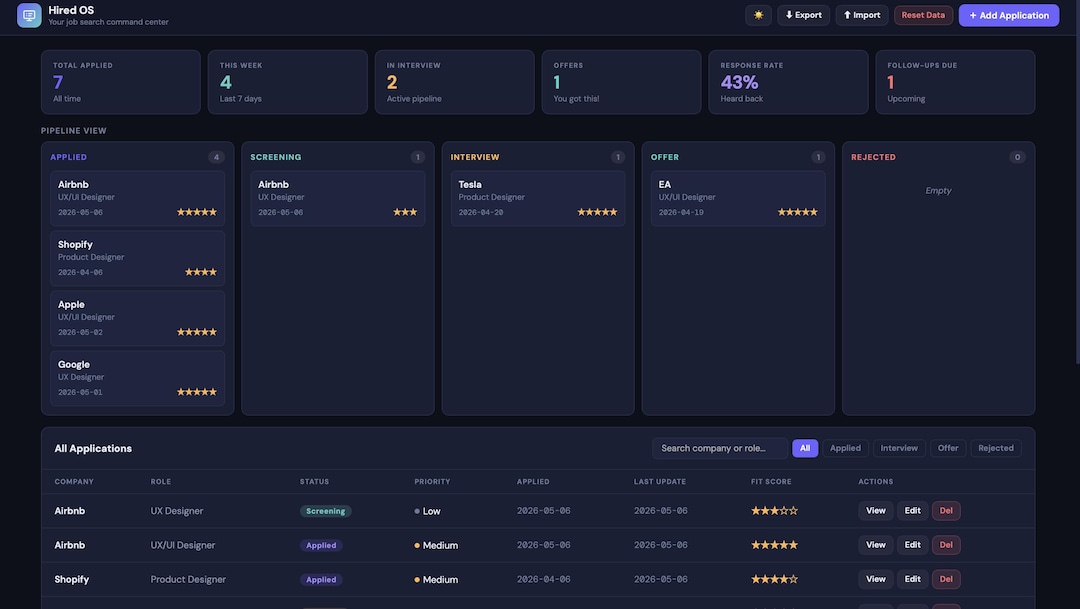Screen dimensions: 1080x609
Task: Click the Import button
Action: click(x=862, y=15)
